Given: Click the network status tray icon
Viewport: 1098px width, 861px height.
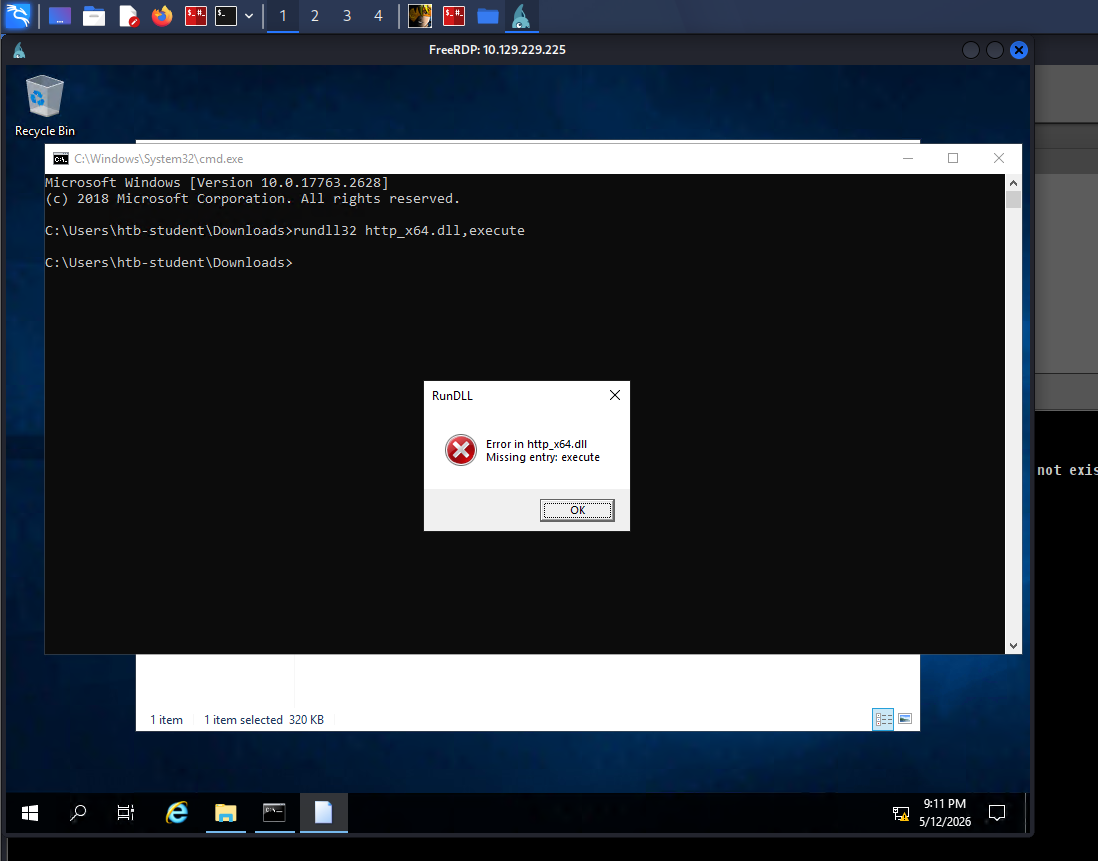Looking at the screenshot, I should [901, 813].
